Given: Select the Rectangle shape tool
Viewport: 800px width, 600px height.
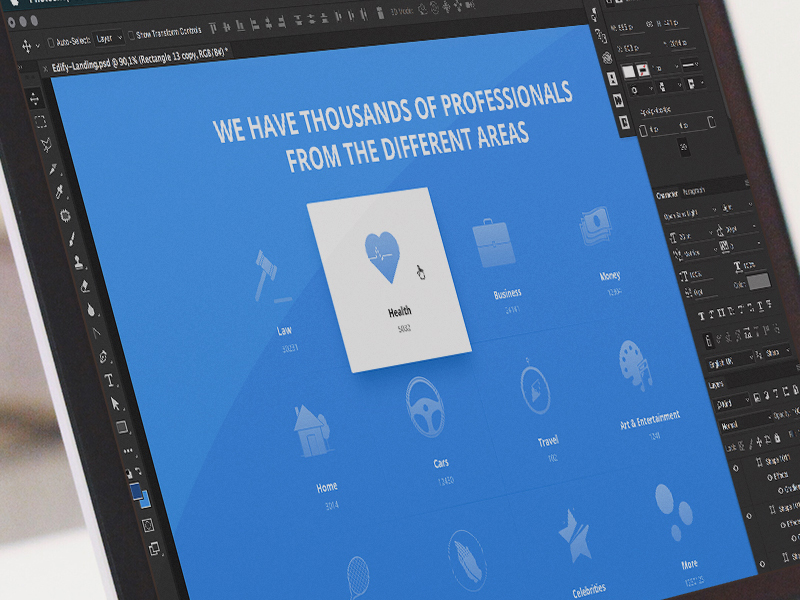Looking at the screenshot, I should point(122,427).
